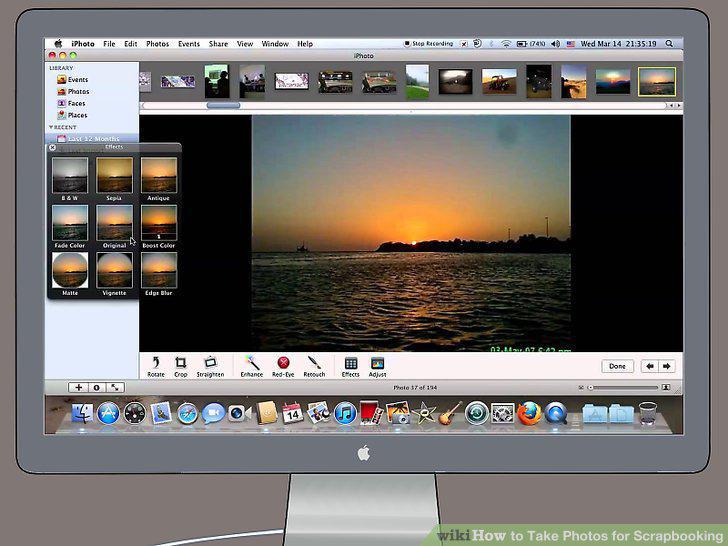This screenshot has height=546, width=728.
Task: Open Spotlight search magnifier
Action: [669, 44]
